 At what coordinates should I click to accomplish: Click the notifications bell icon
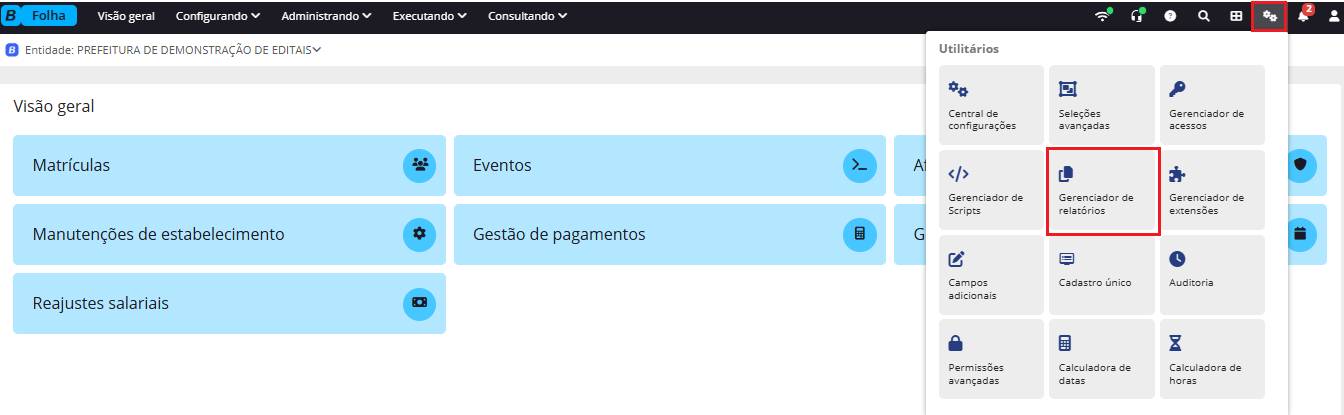(1303, 16)
